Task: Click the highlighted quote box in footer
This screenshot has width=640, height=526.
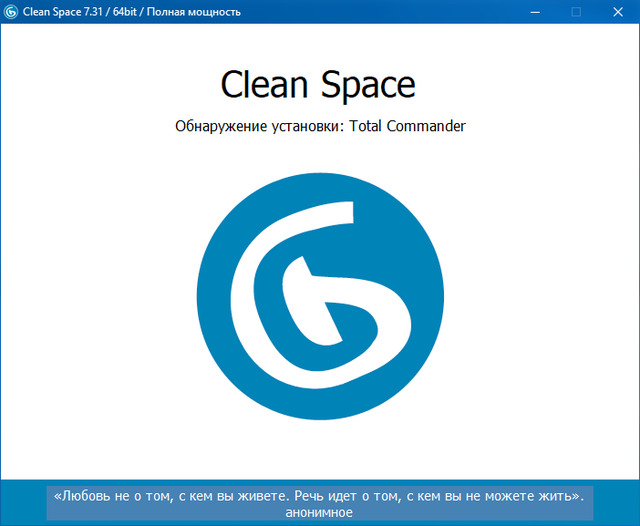Action: tap(319, 504)
